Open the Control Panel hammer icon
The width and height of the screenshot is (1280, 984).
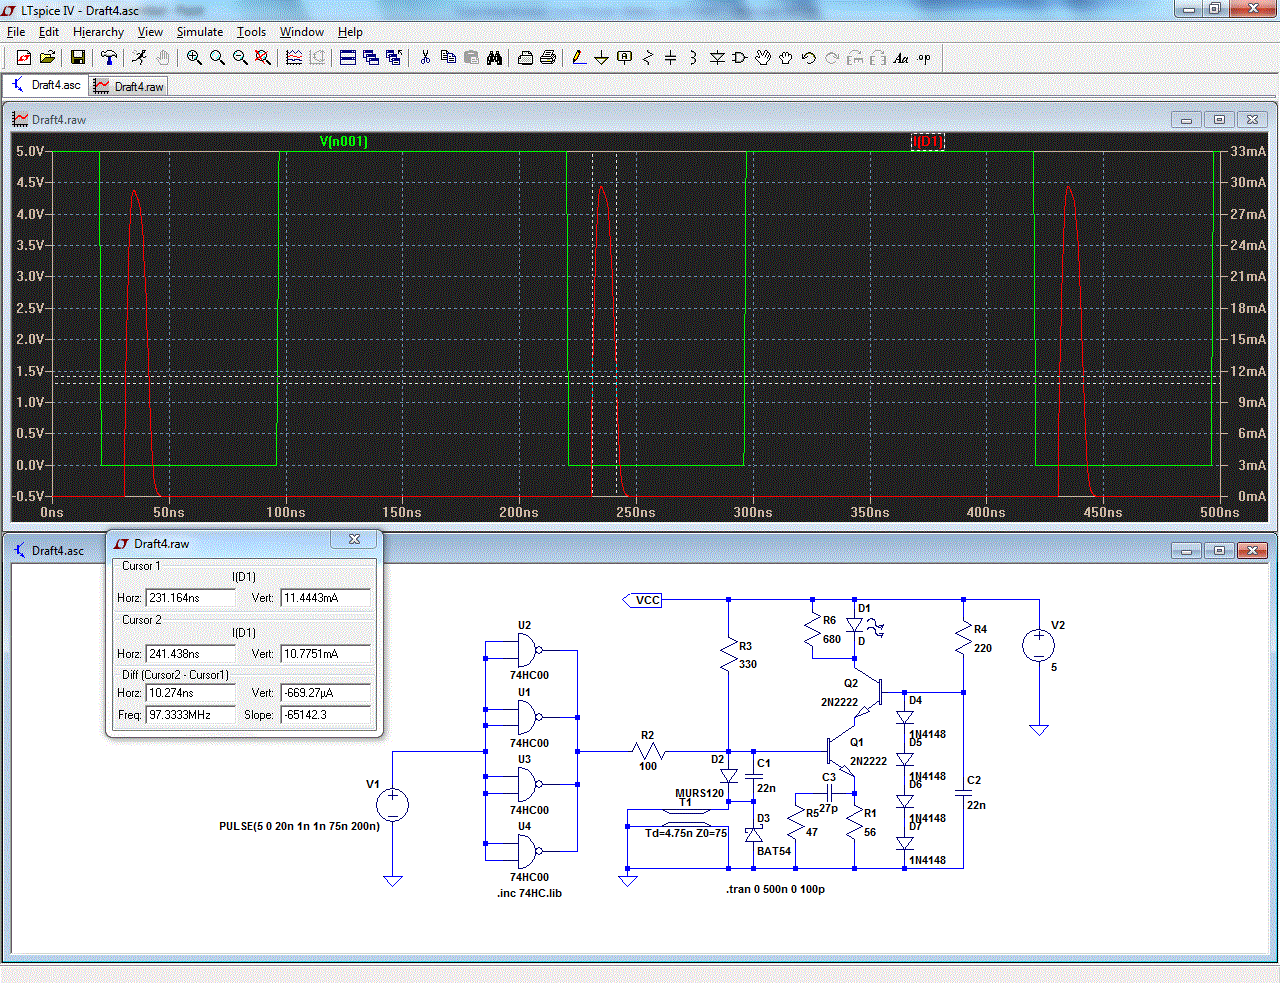(109, 58)
